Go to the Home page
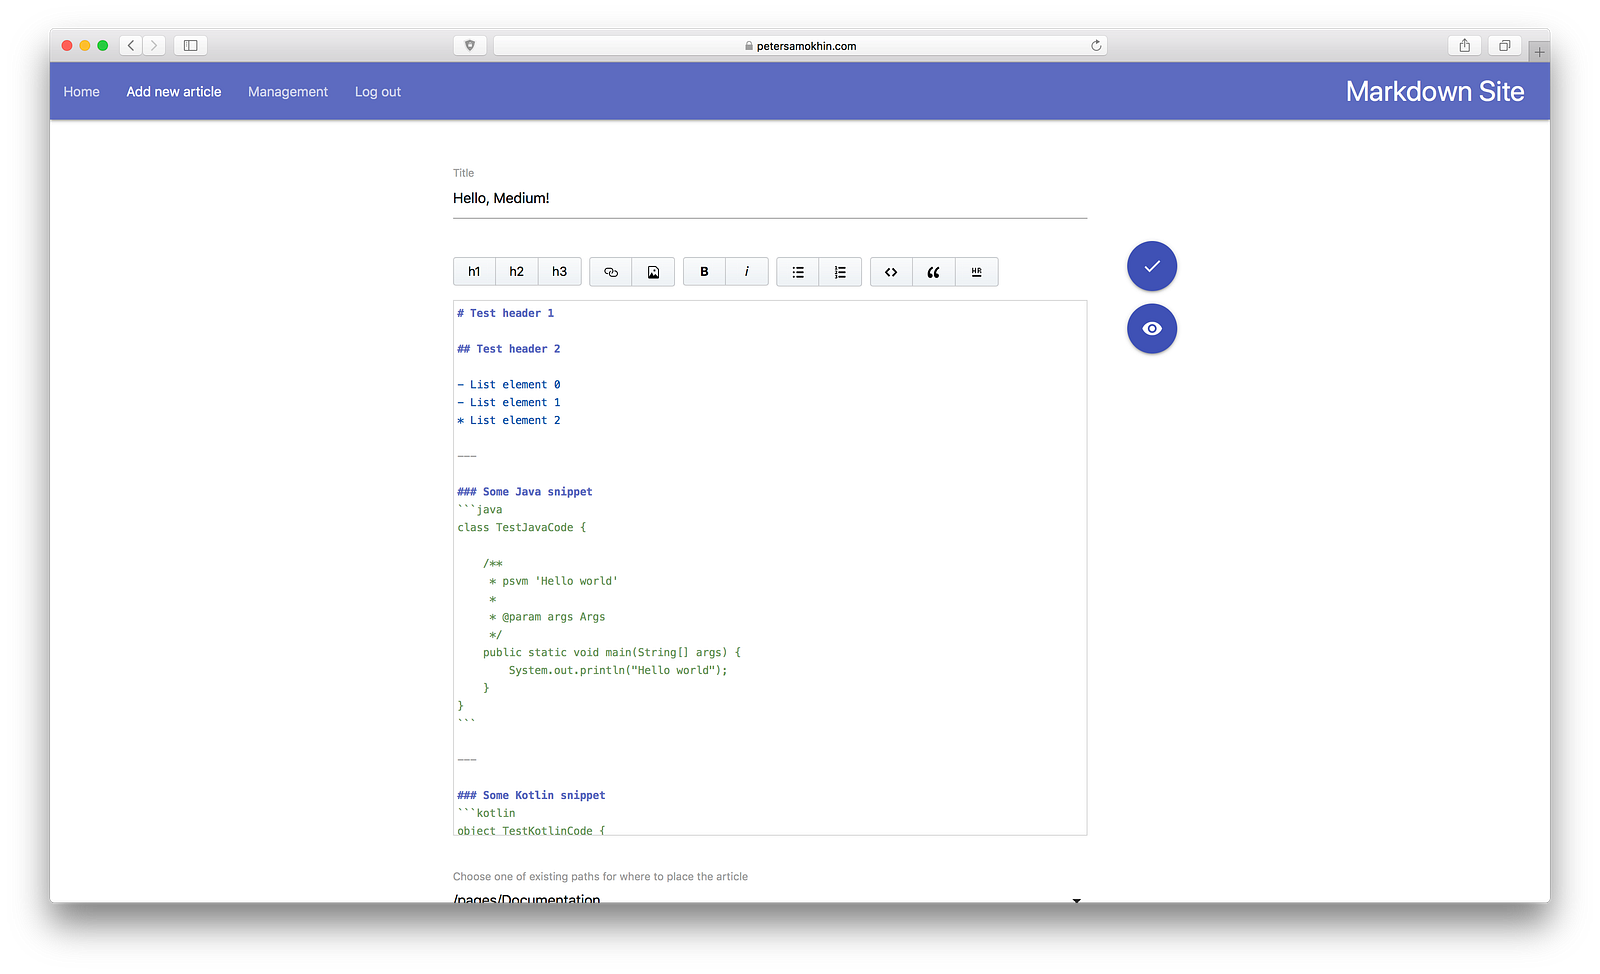This screenshot has height=974, width=1600. tap(82, 92)
